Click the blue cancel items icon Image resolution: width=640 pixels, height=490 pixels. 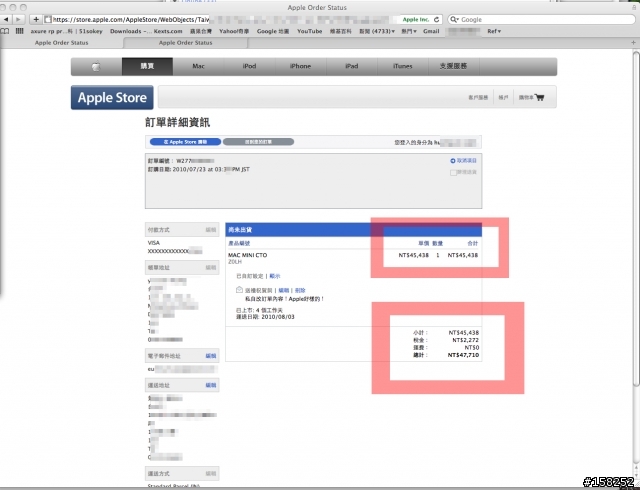(x=453, y=161)
